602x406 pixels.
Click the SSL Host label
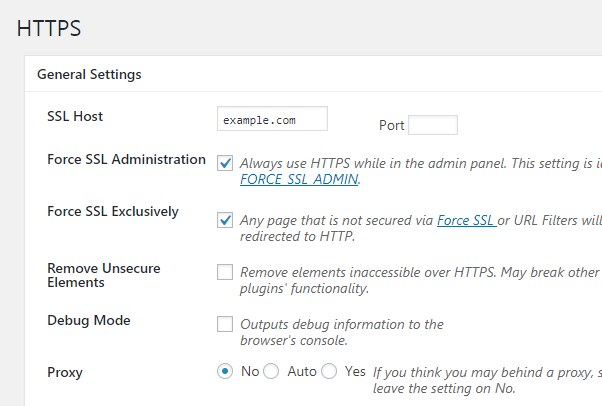coord(75,116)
